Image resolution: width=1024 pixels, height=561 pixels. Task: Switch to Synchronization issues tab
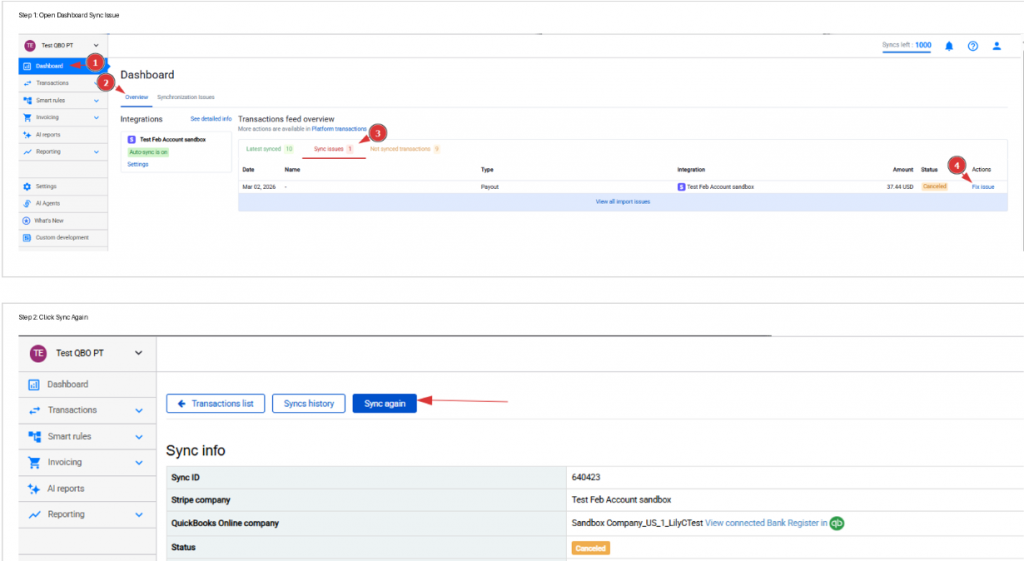[185, 97]
